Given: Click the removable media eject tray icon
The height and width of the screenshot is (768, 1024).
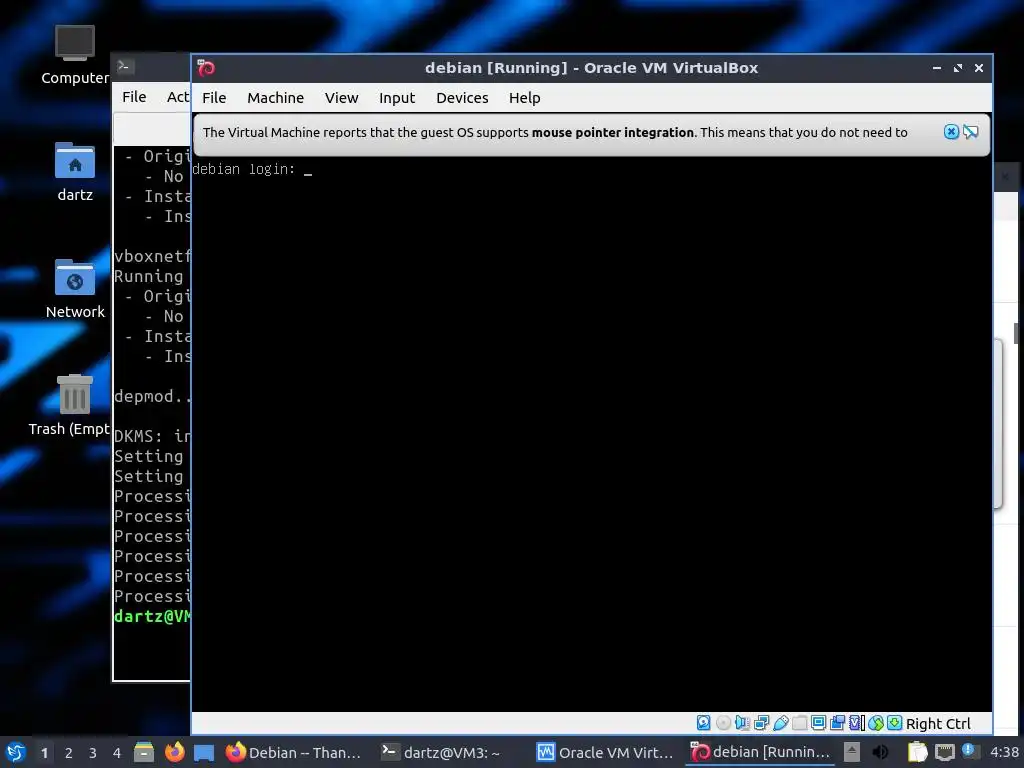Looking at the screenshot, I should pos(852,752).
